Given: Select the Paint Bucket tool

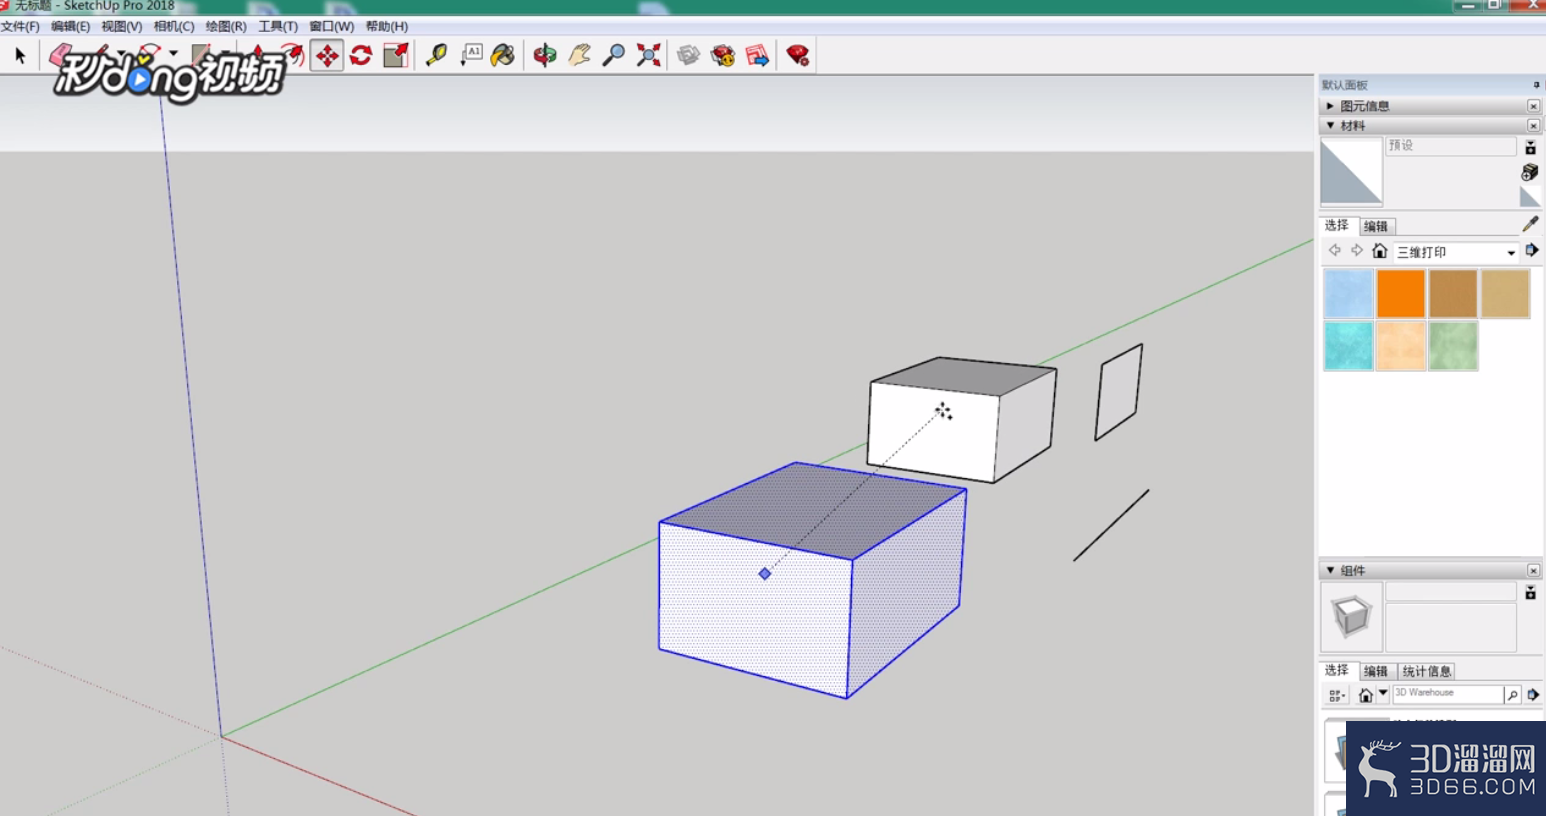Looking at the screenshot, I should pos(503,55).
